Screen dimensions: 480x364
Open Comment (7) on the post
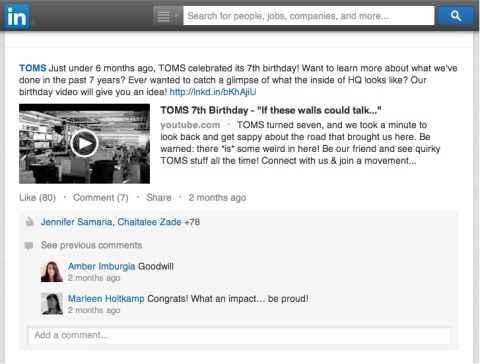101,198
